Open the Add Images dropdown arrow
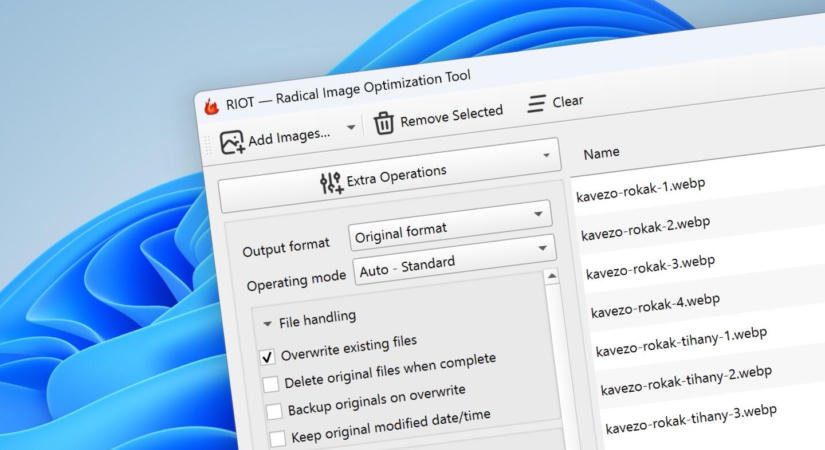 [351, 127]
